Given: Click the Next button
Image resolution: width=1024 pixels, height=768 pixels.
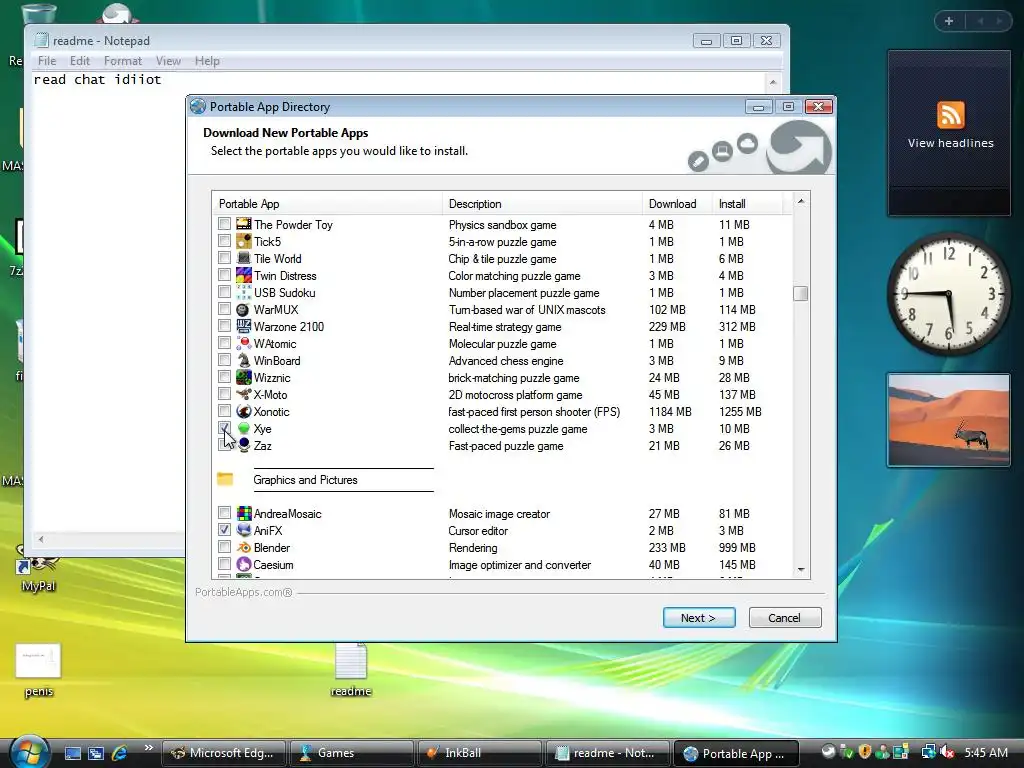Looking at the screenshot, I should pyautogui.click(x=699, y=617).
